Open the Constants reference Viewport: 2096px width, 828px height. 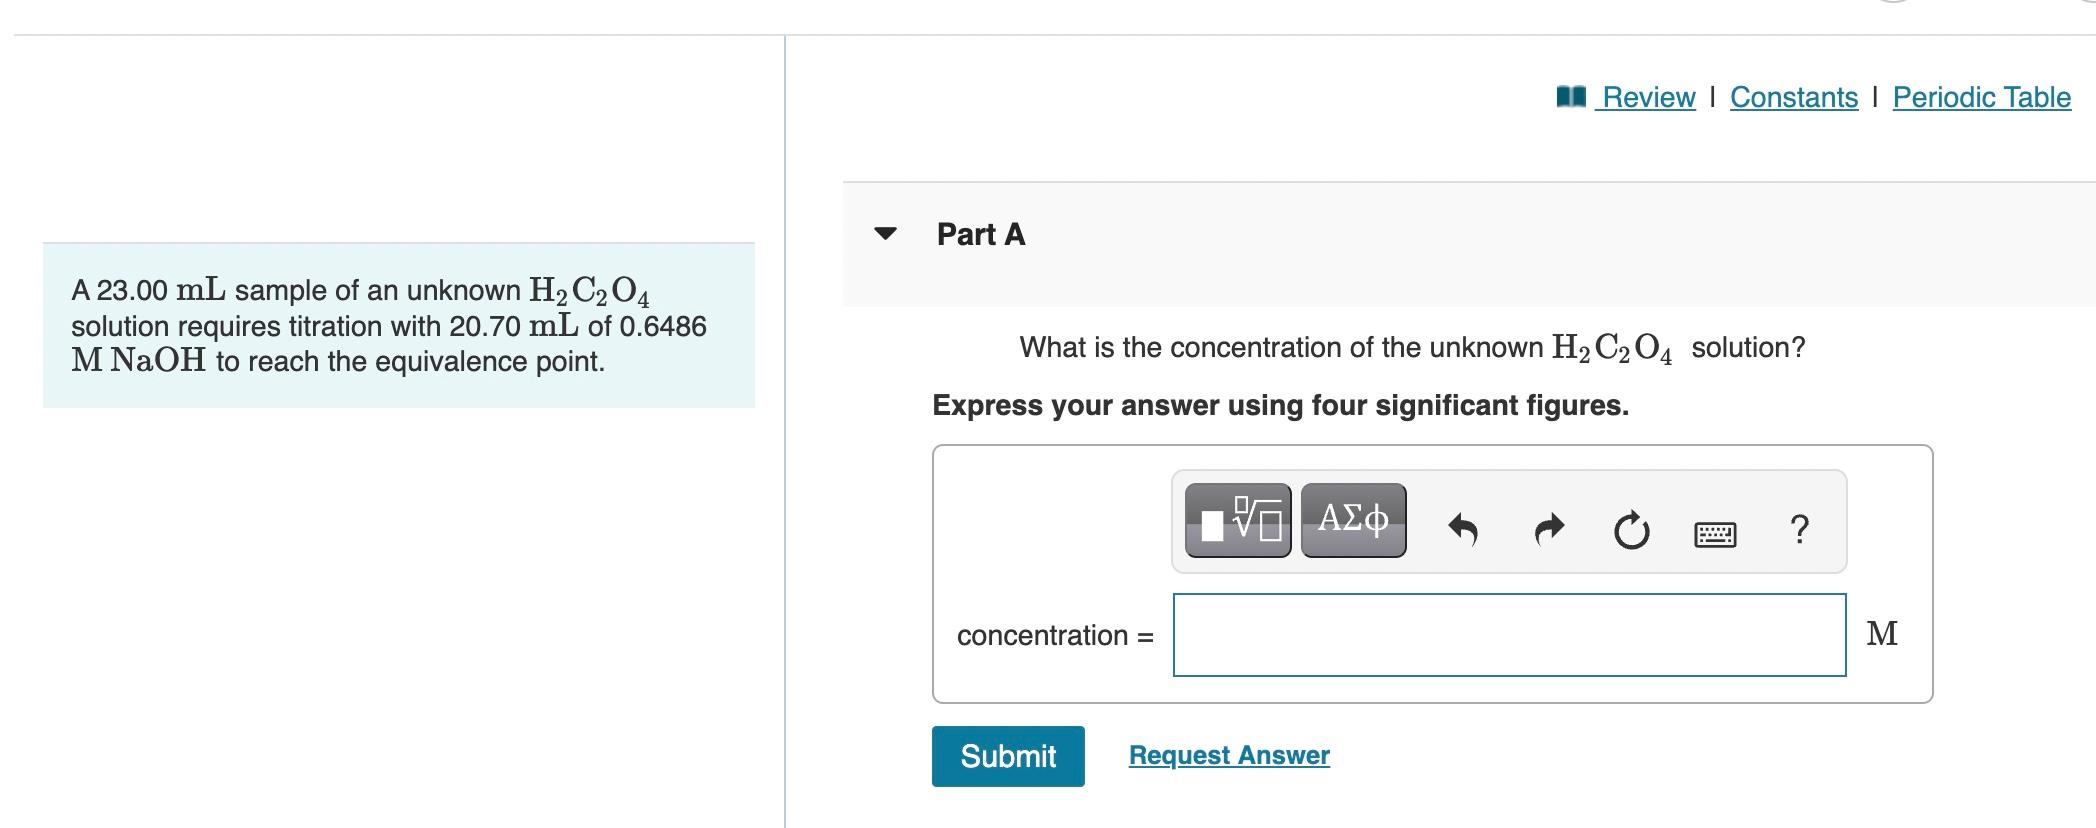[1793, 96]
